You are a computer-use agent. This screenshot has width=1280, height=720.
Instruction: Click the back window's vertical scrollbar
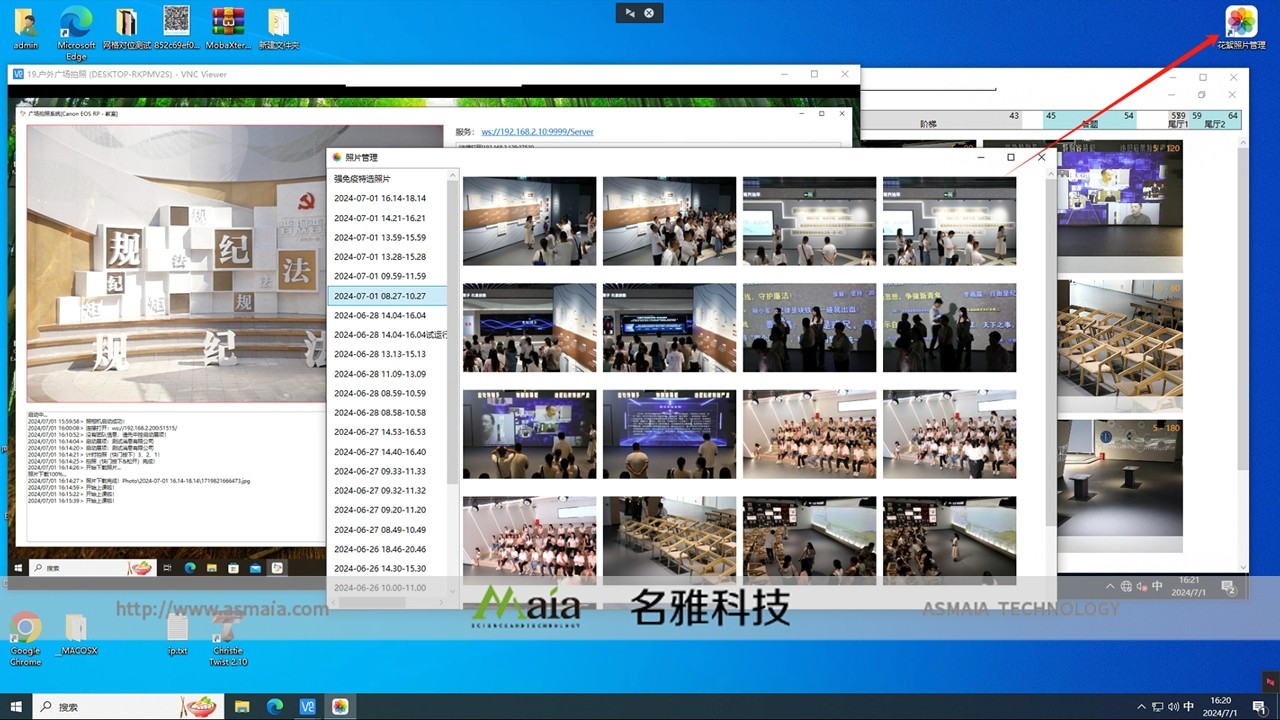tap(1243, 310)
